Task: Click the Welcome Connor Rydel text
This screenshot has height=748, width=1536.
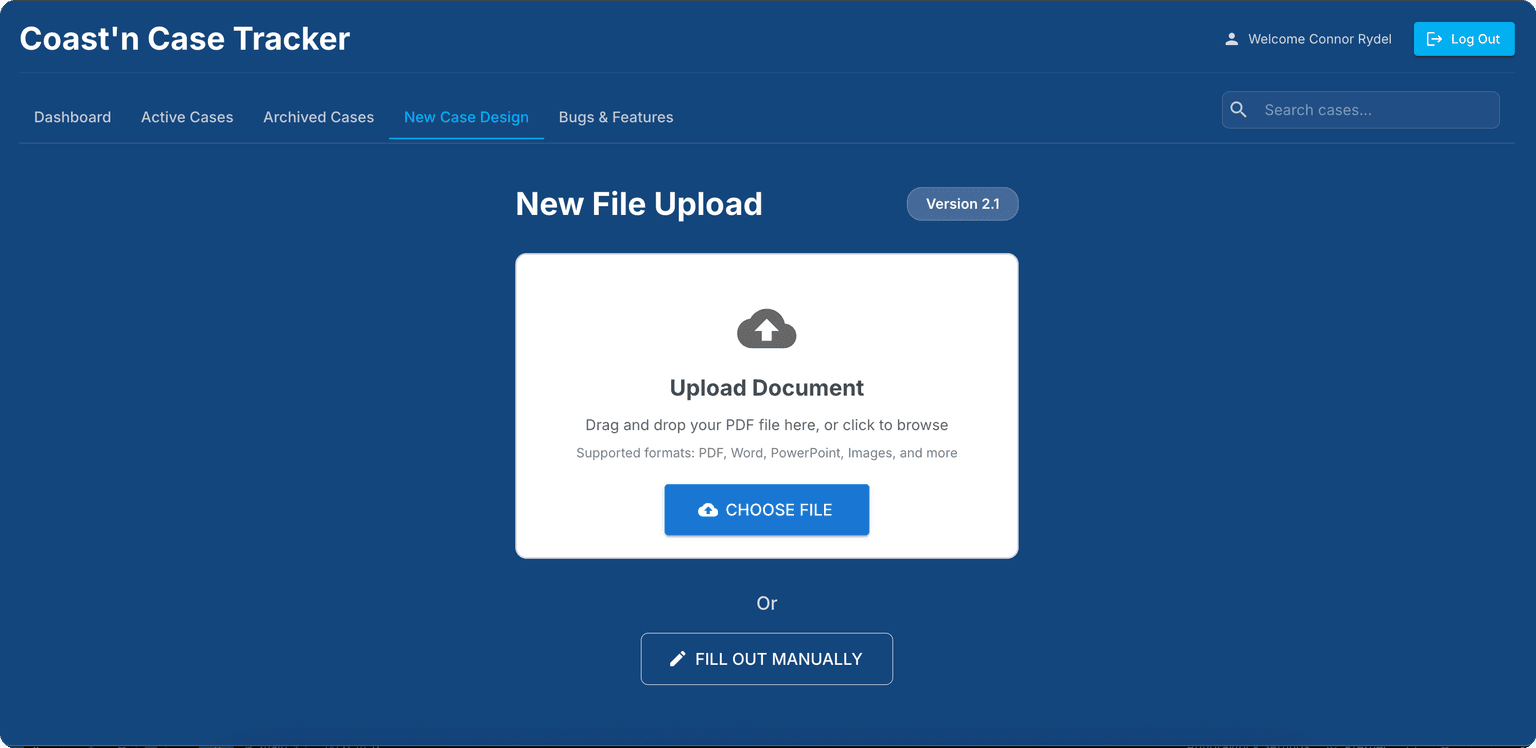Action: coord(1319,39)
